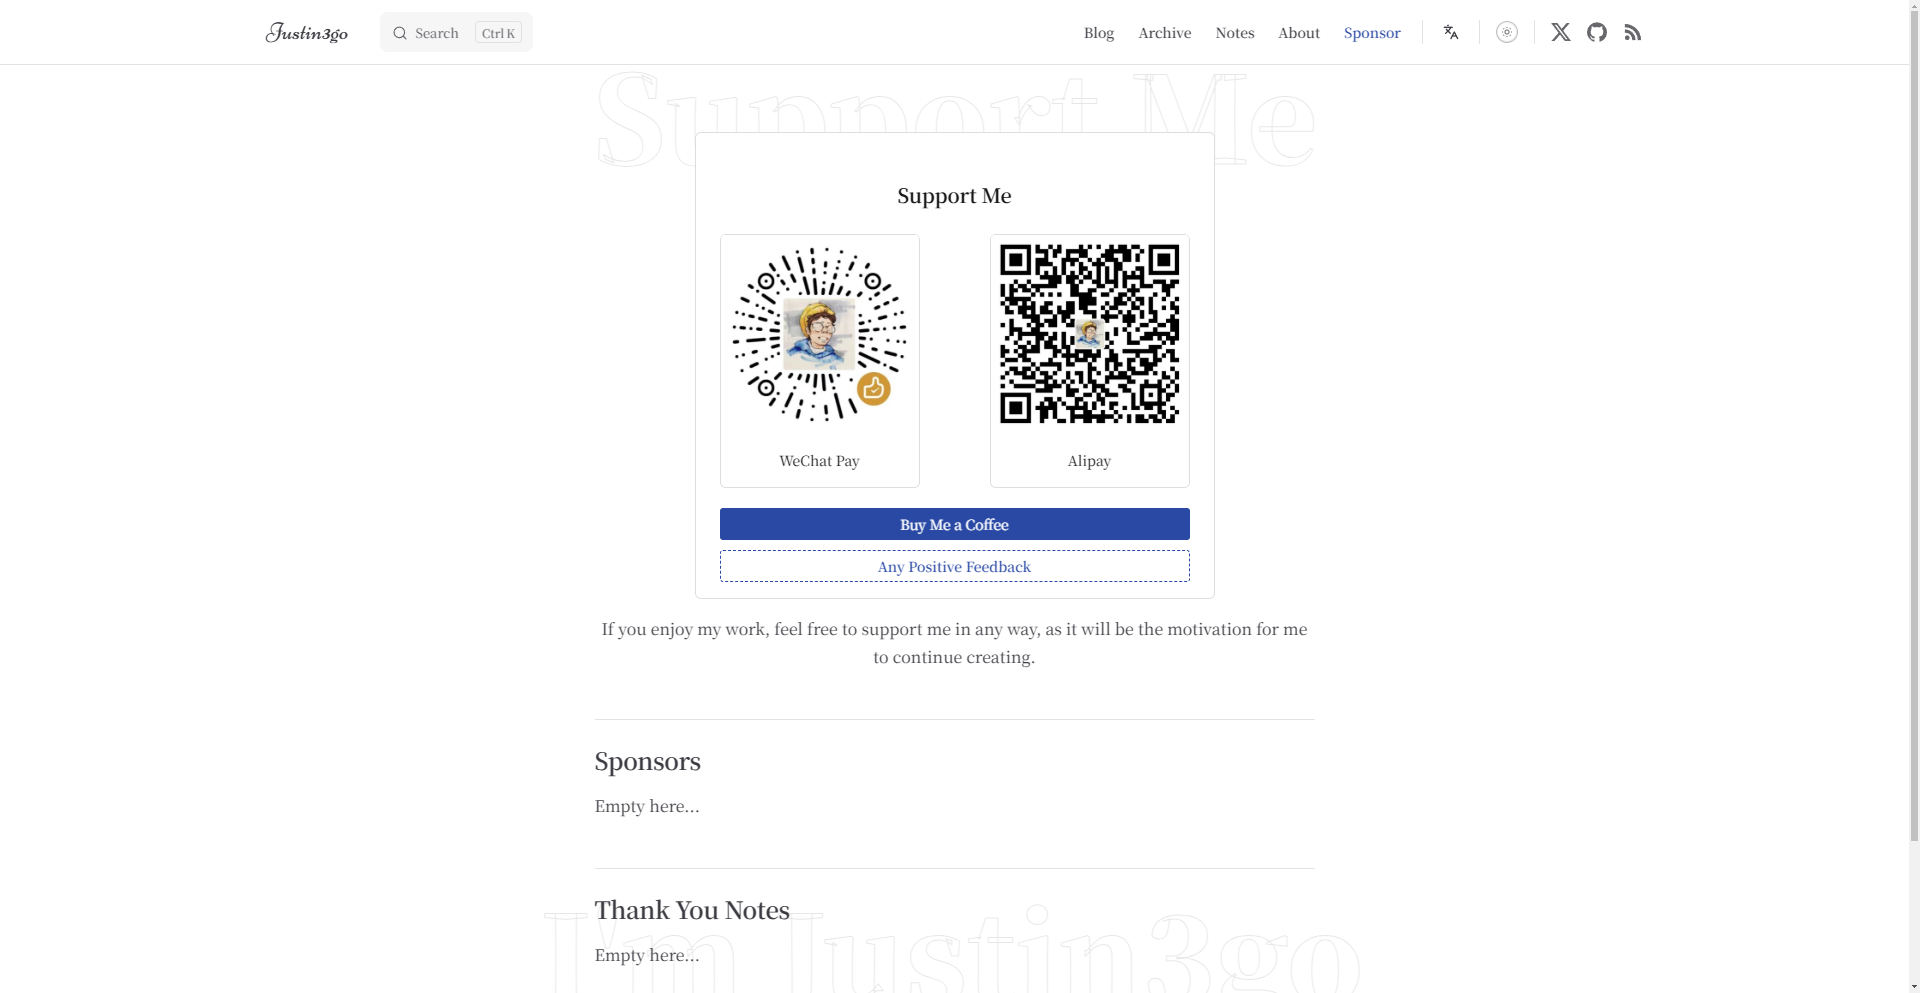This screenshot has height=993, width=1920.
Task: Click the Ctrl K shortcut badge
Action: pyautogui.click(x=498, y=33)
